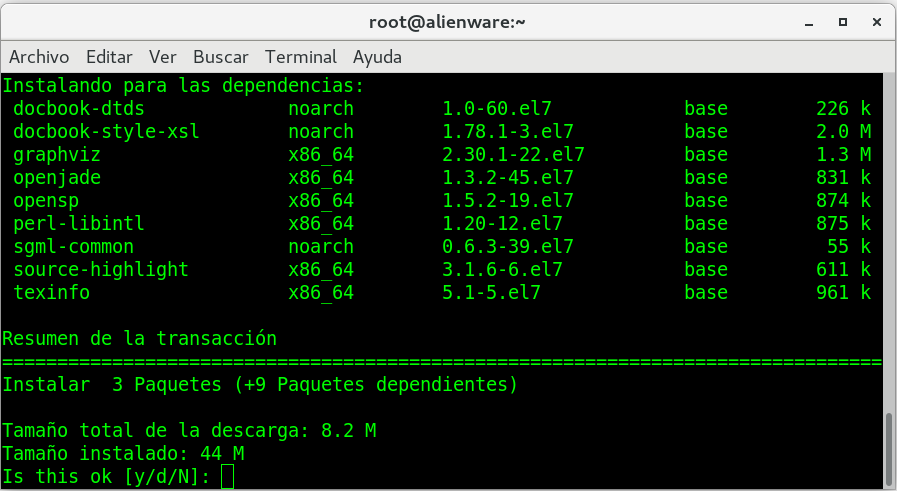The width and height of the screenshot is (897, 491).
Task: Click the 'Tamaño instalado: 44 M' line
Action: point(123,454)
